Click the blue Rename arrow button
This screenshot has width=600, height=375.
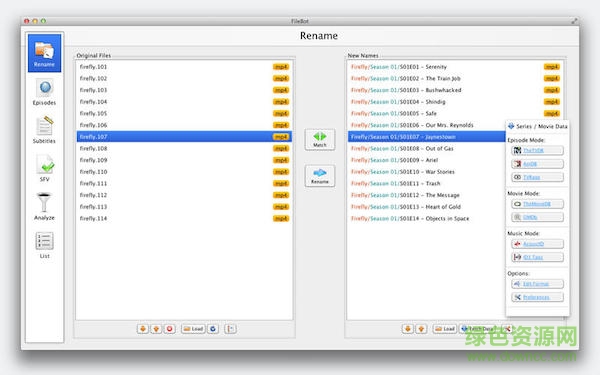click(x=320, y=176)
